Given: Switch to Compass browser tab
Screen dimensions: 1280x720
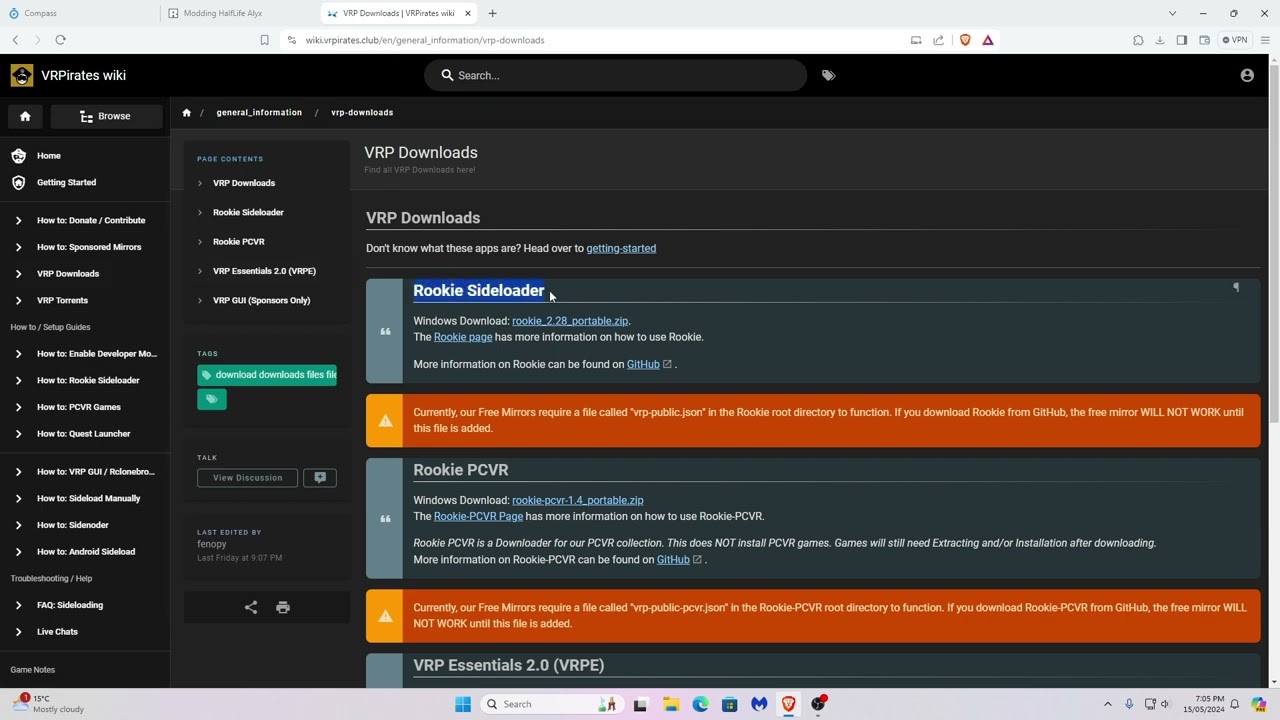Looking at the screenshot, I should click(x=80, y=13).
